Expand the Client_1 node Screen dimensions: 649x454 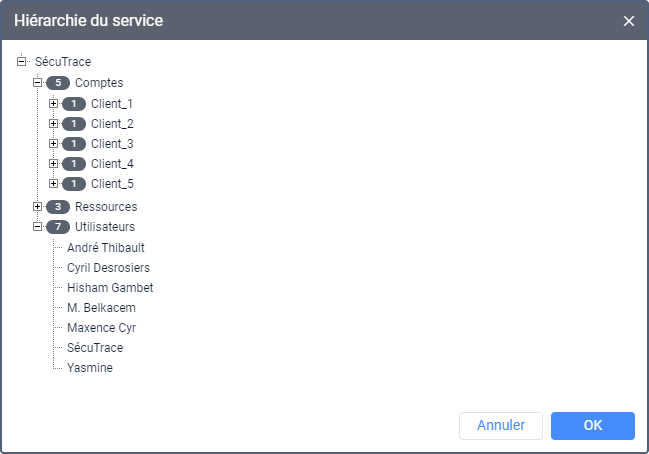(54, 103)
